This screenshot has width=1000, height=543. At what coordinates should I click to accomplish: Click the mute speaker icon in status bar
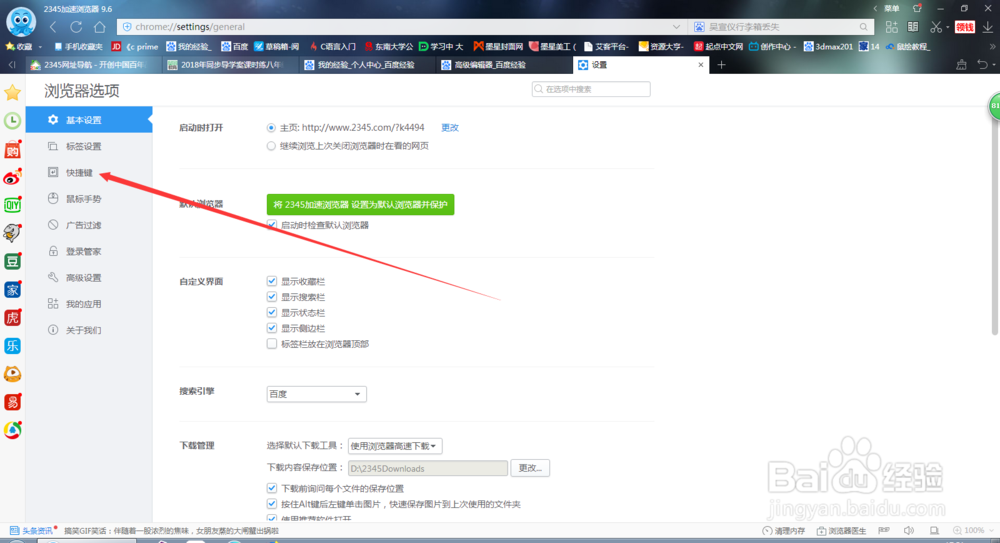point(909,530)
